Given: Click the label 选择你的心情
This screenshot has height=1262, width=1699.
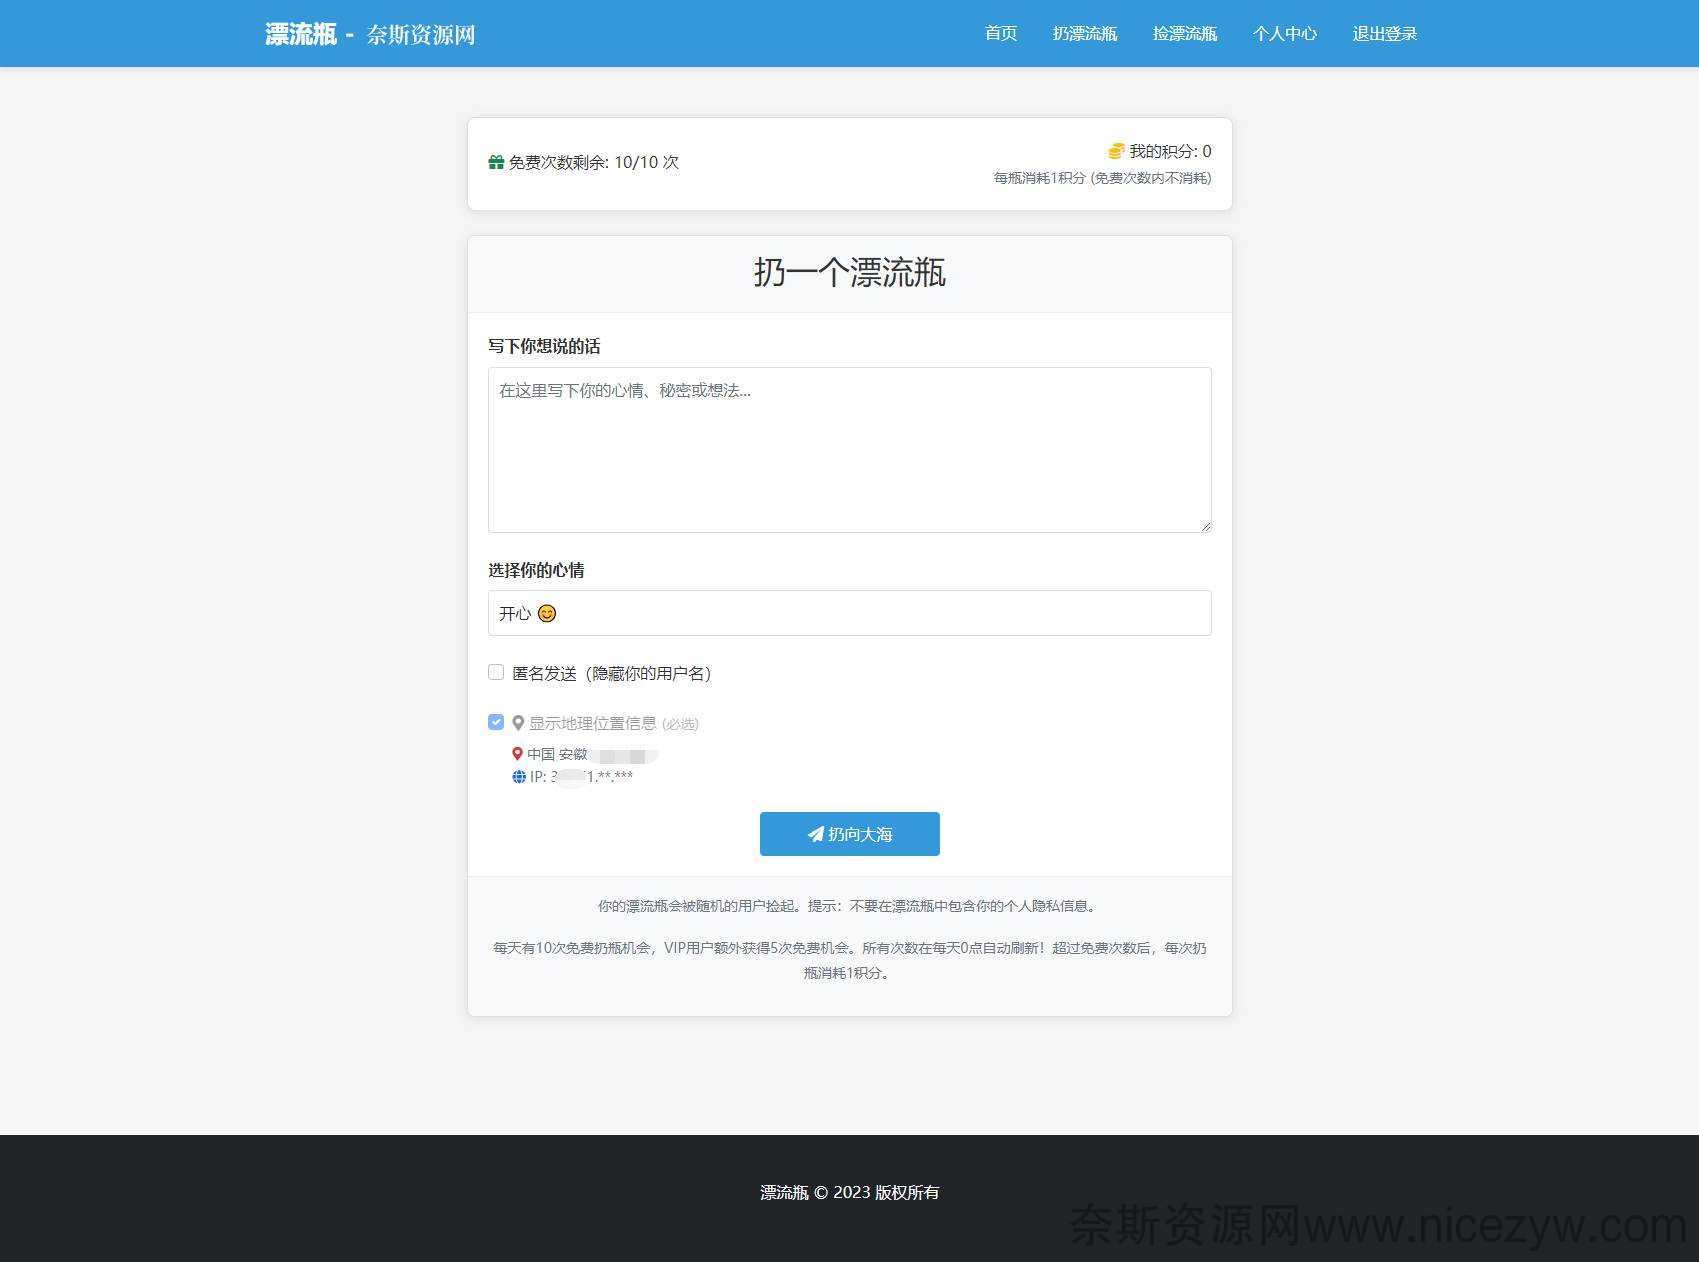Looking at the screenshot, I should (536, 570).
